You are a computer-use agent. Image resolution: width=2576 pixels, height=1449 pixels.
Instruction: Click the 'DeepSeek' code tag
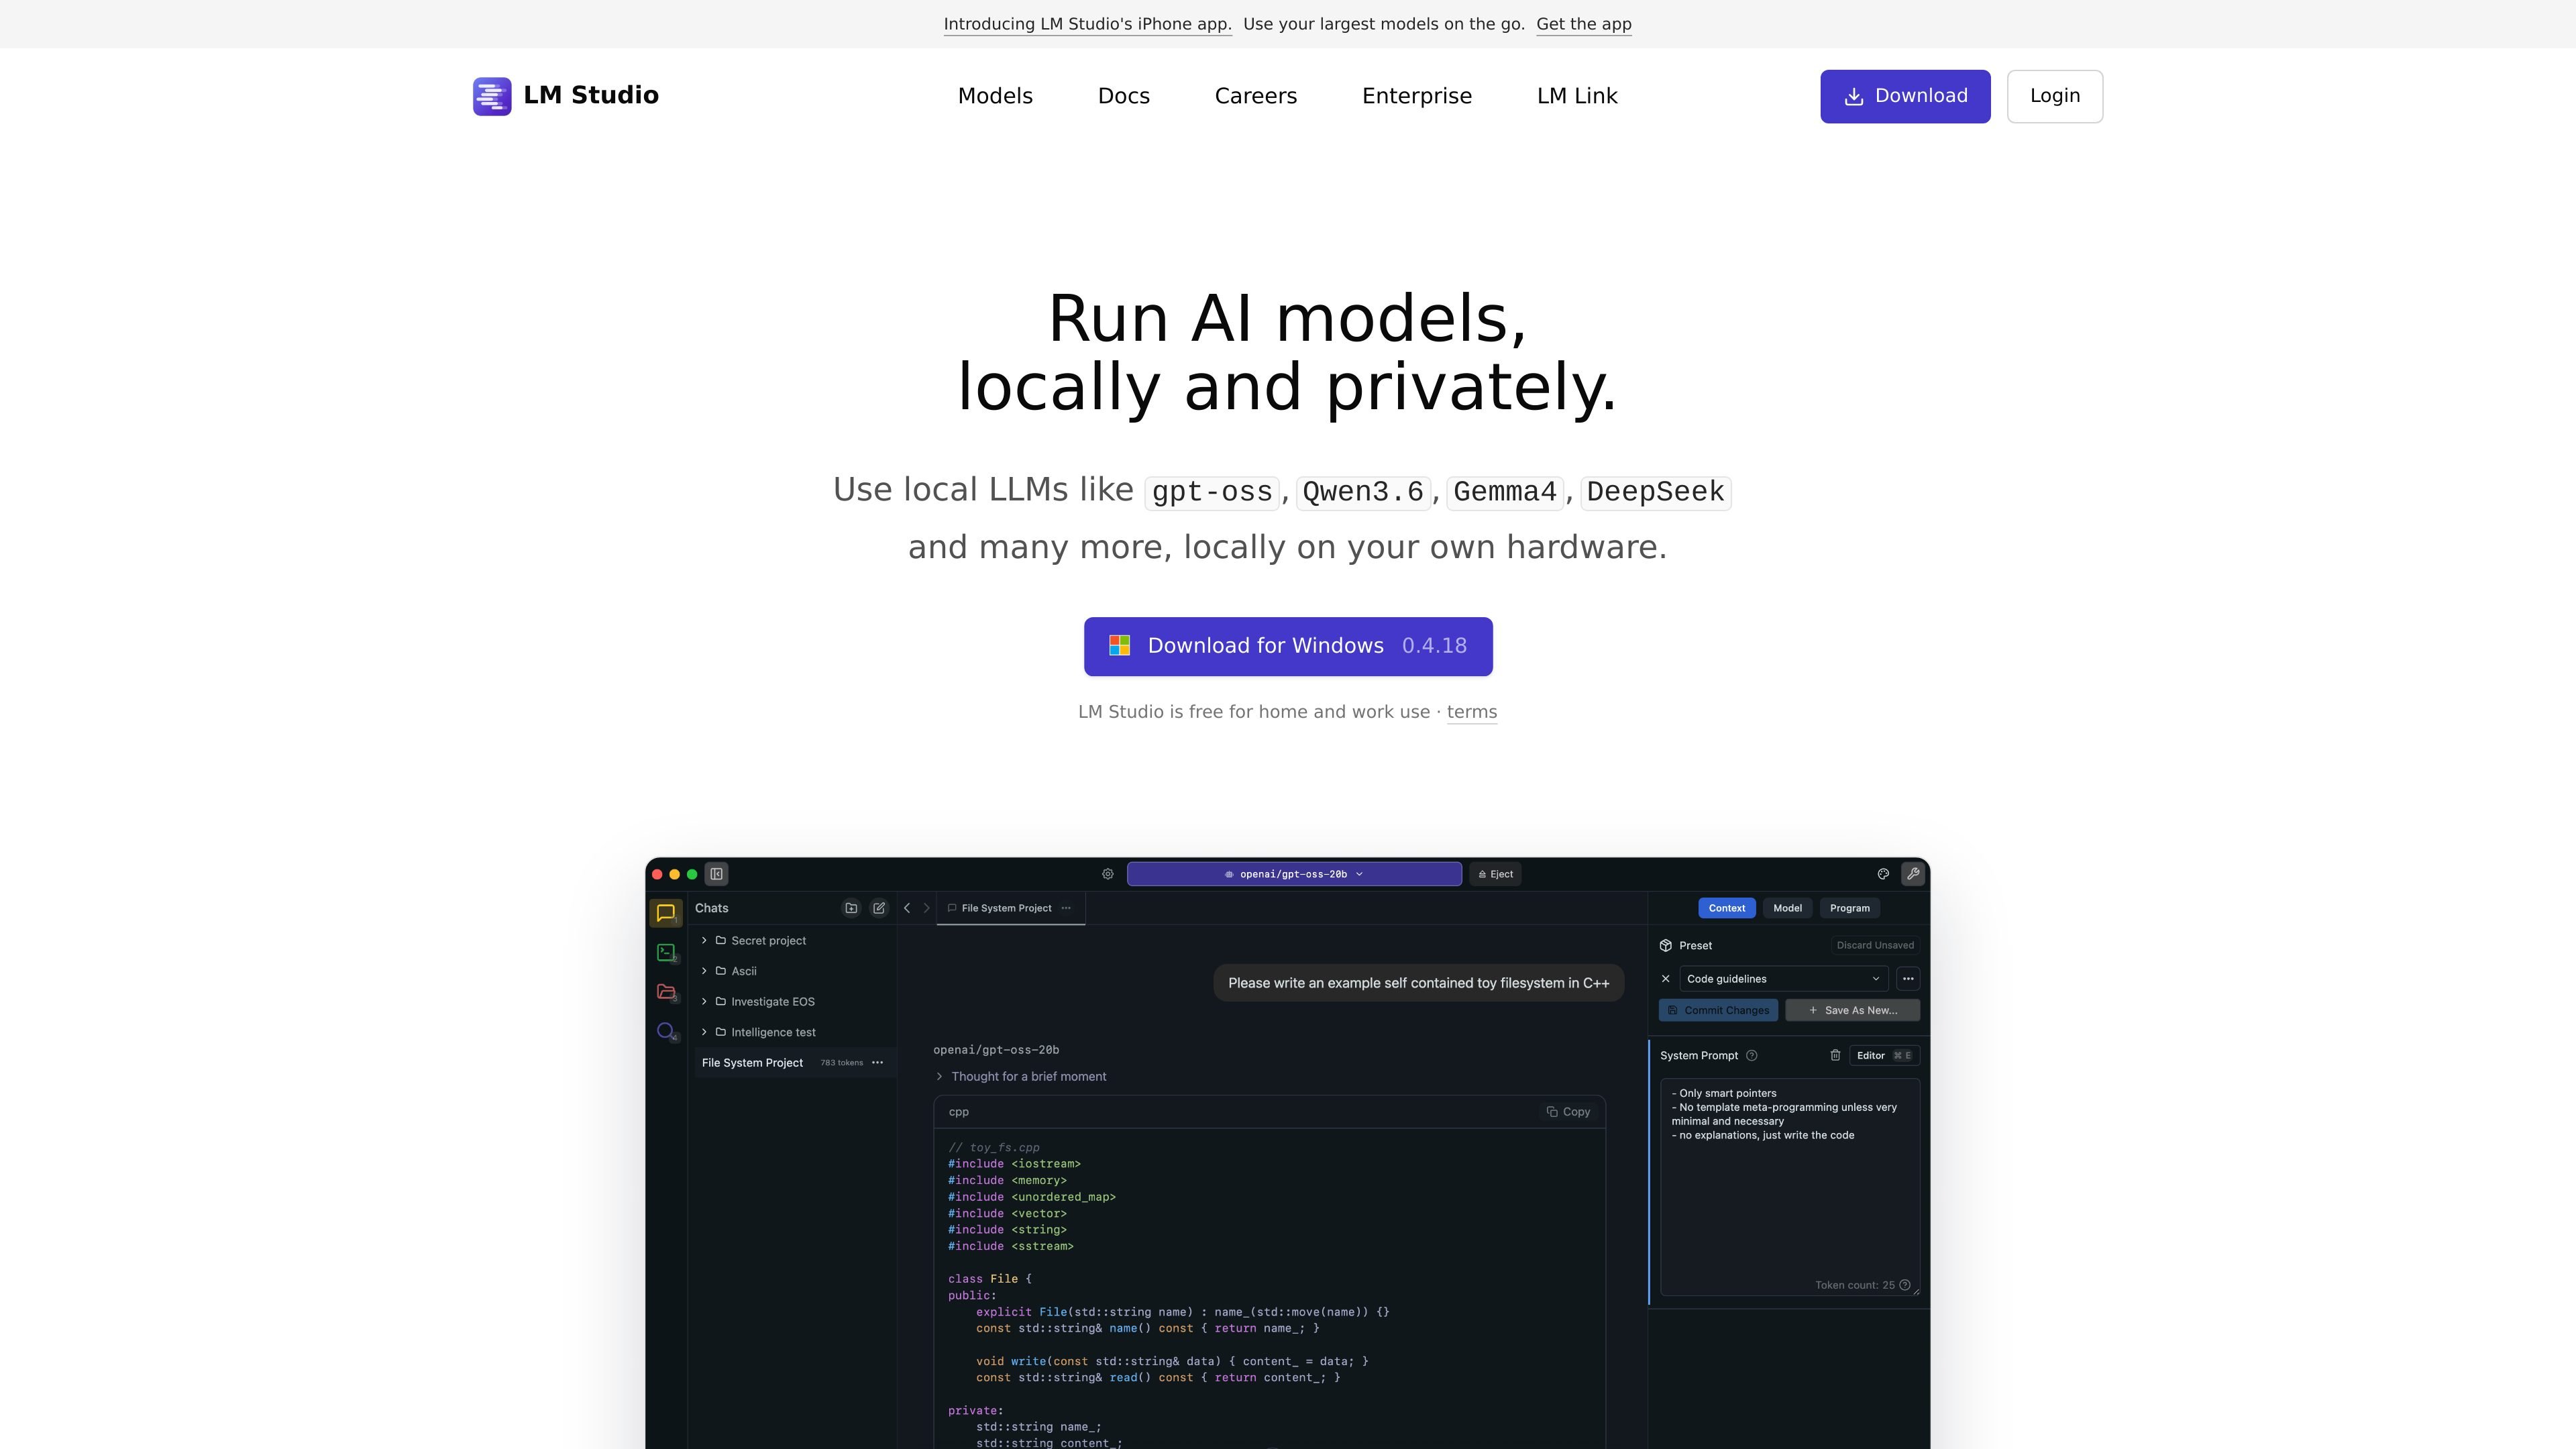pos(1656,492)
